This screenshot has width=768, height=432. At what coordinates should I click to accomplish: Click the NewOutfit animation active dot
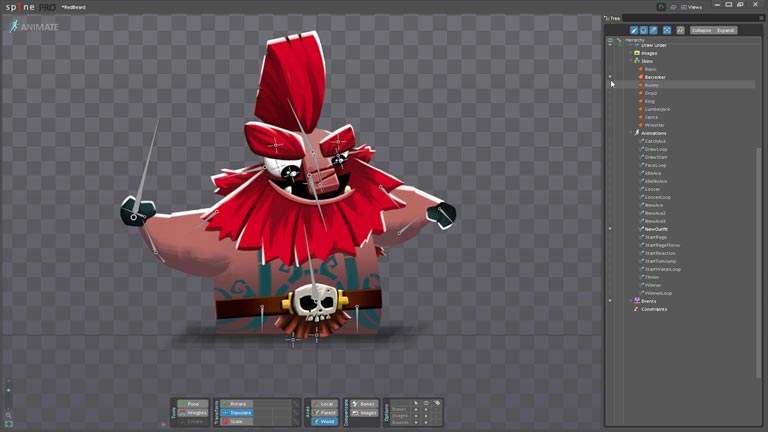coord(610,229)
